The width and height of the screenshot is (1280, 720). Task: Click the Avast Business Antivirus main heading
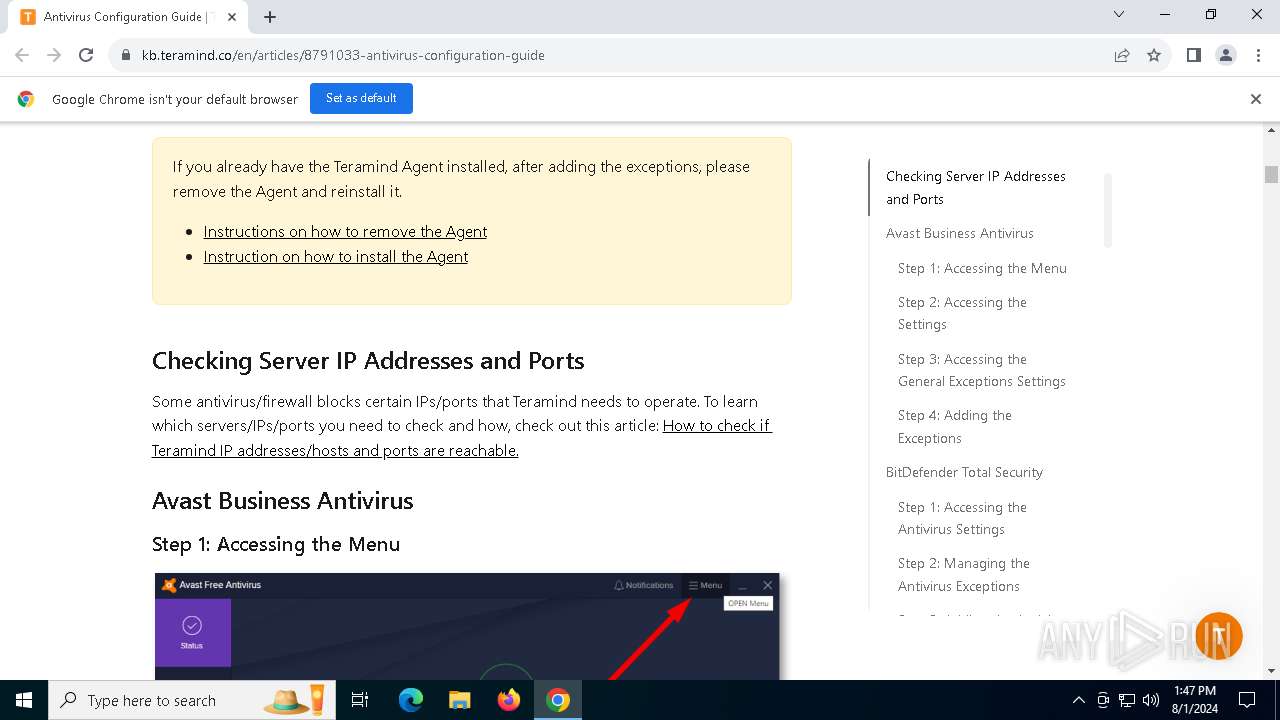283,501
